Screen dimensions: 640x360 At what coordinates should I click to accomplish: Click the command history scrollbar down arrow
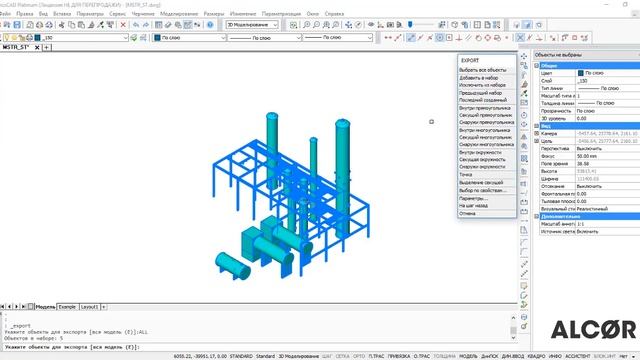coord(513,338)
